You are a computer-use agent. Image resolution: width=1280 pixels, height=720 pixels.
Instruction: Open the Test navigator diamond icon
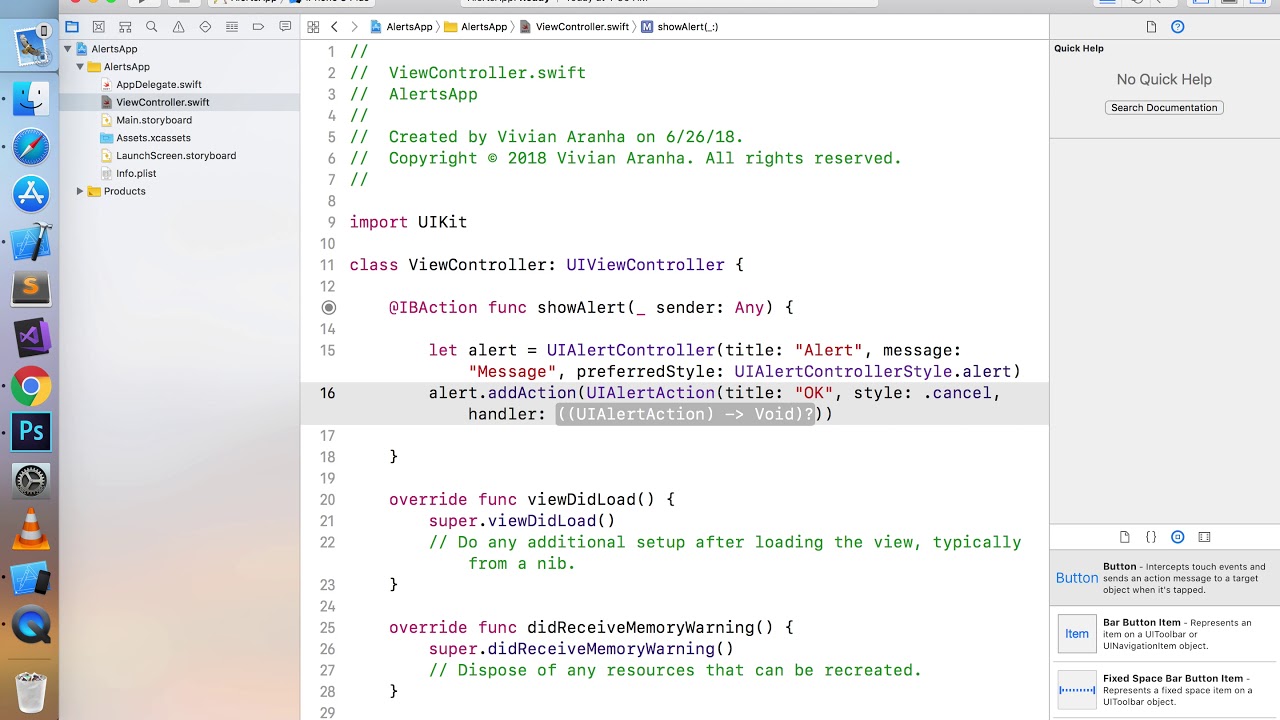[x=205, y=27]
